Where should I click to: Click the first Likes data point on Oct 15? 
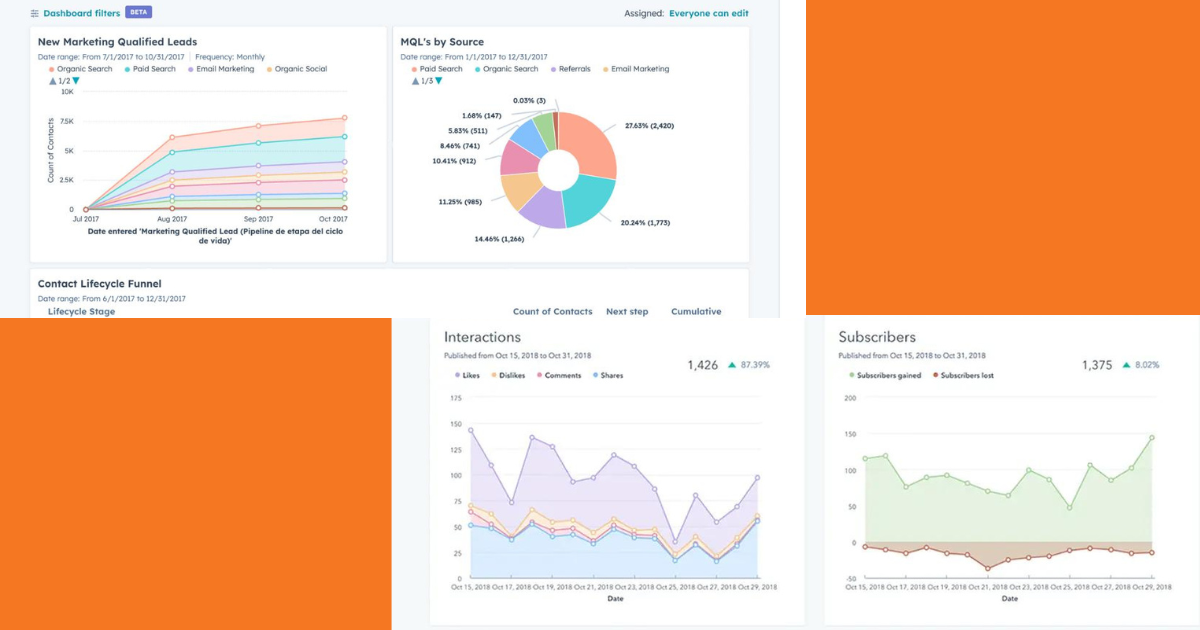470,430
